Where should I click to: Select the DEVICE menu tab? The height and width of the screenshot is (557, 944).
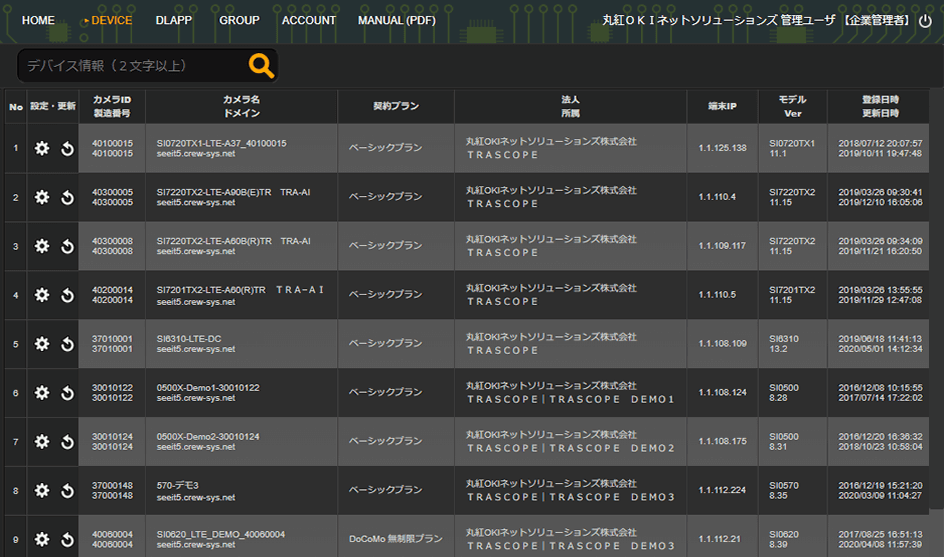pyautogui.click(x=111, y=20)
